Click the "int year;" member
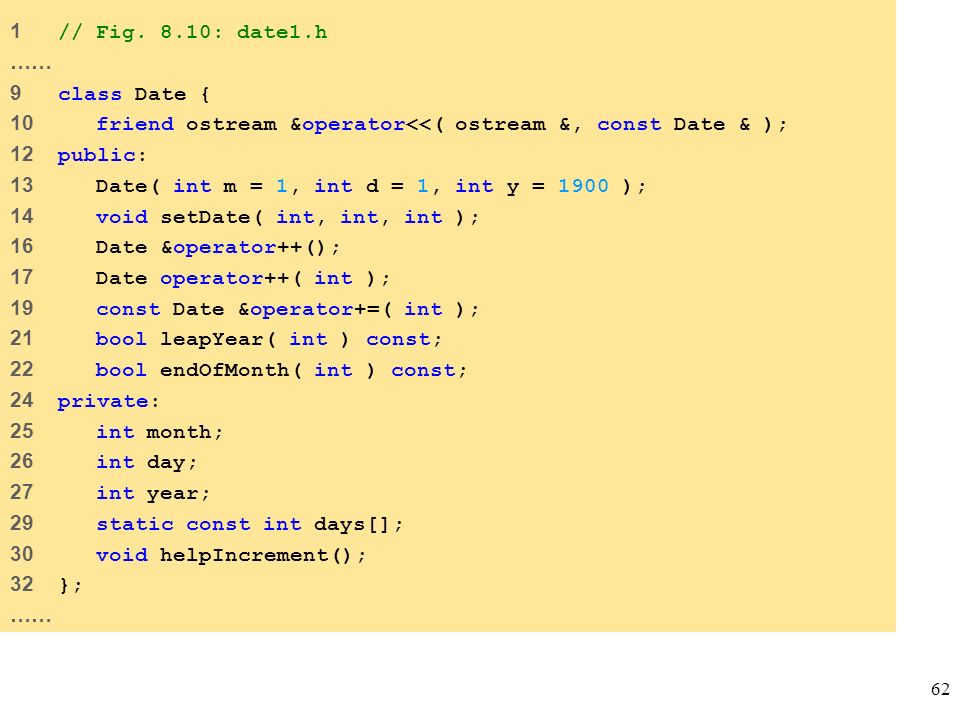960x720 pixels. [x=153, y=493]
